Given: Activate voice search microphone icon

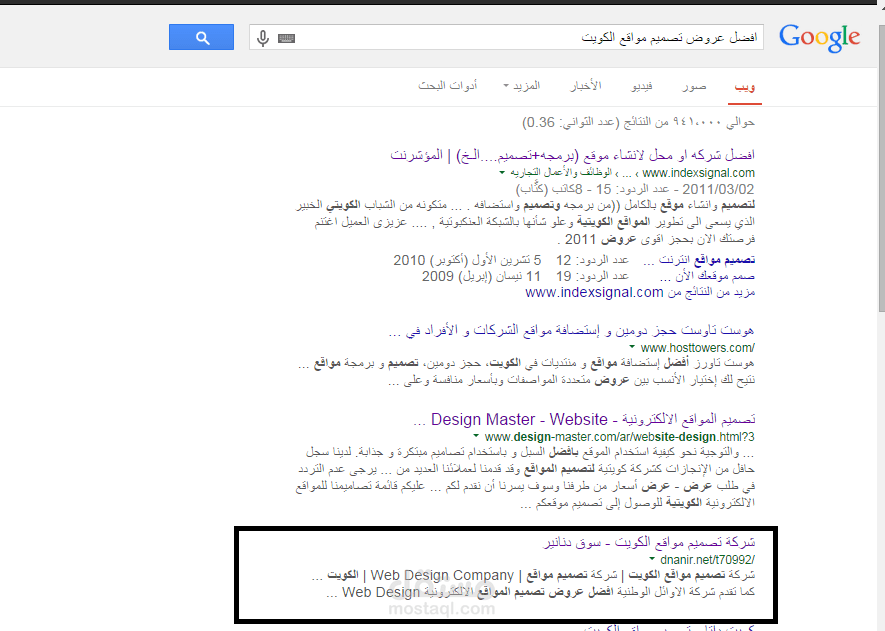Looking at the screenshot, I should click(x=263, y=38).
